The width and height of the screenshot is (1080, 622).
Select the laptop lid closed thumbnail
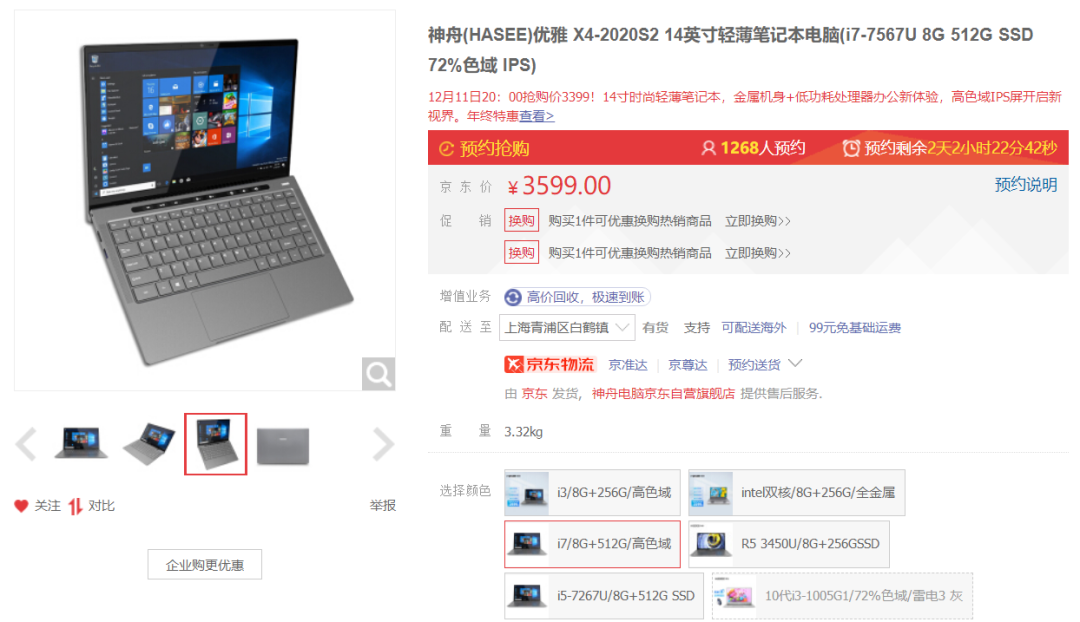[283, 445]
